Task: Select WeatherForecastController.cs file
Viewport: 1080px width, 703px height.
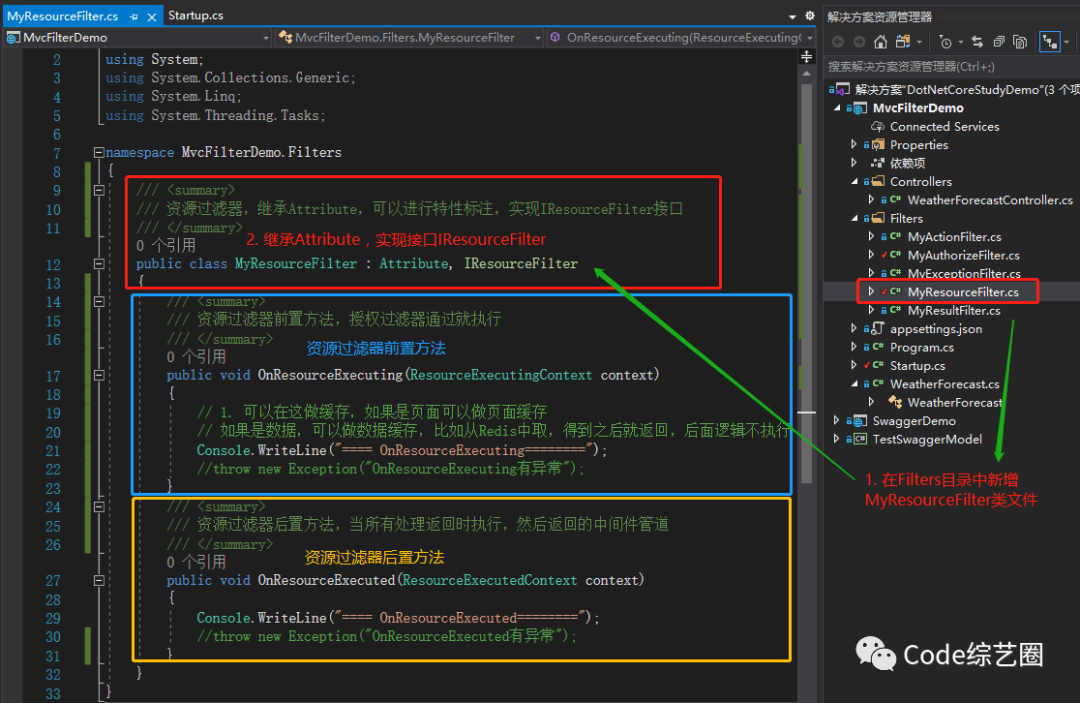Action: coord(990,200)
